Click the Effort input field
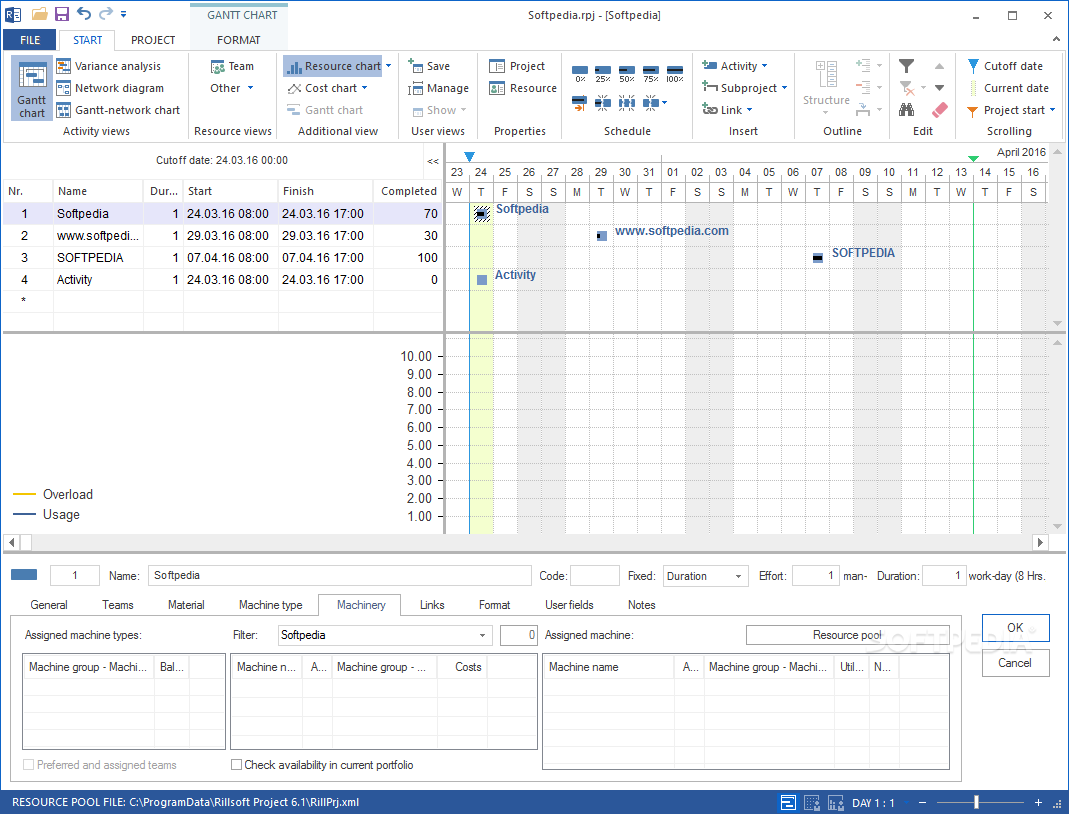Screen dimensions: 1069x814 coord(815,575)
